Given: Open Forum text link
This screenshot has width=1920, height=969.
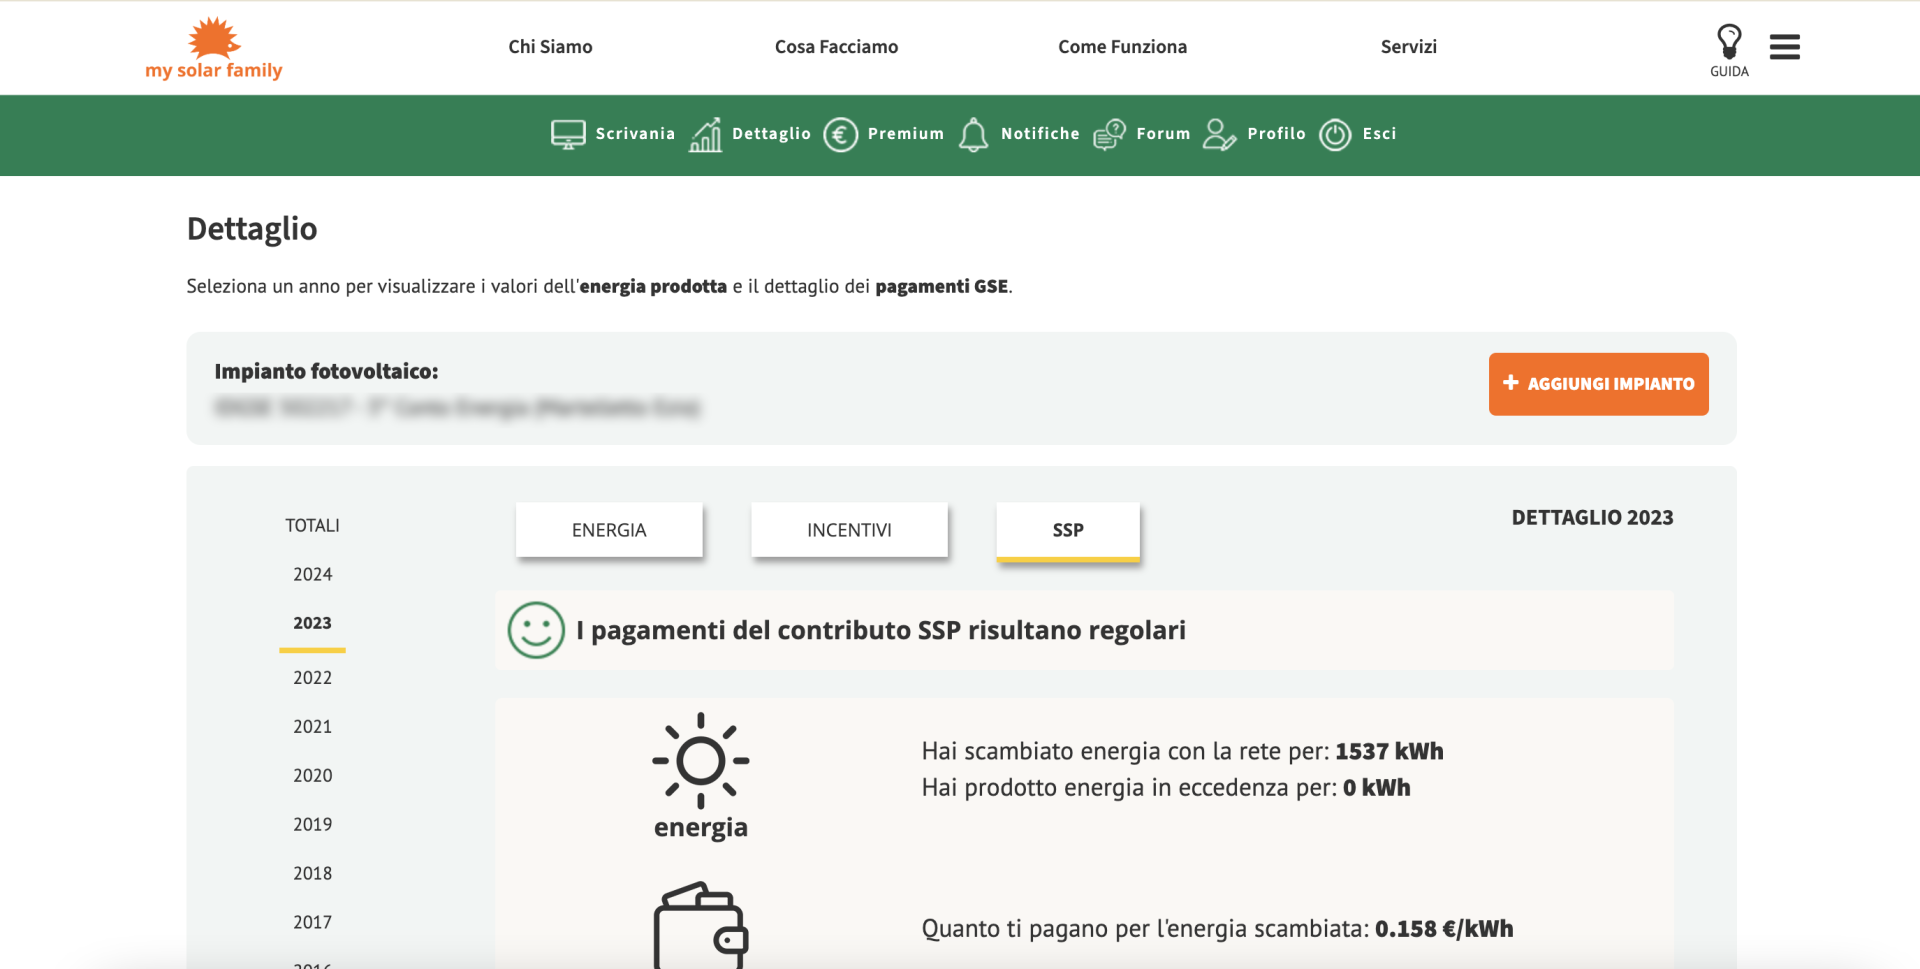Looking at the screenshot, I should [1163, 134].
